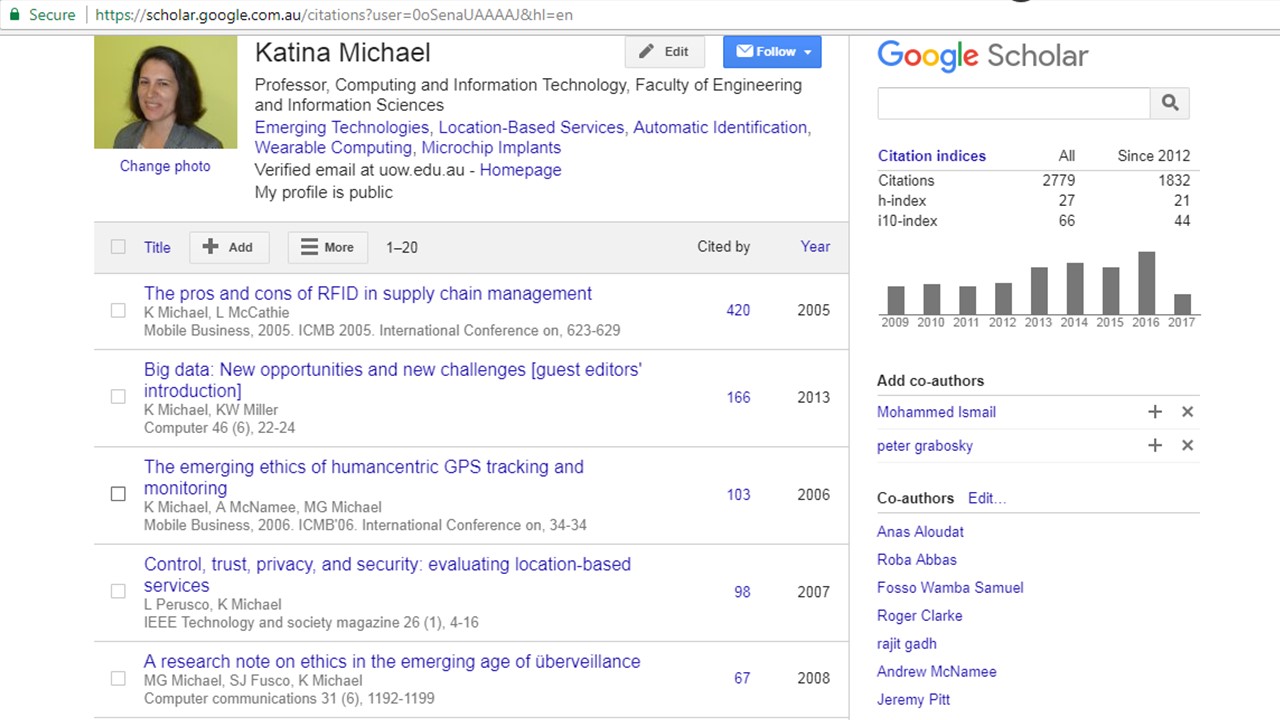Click the green Secure padlock icon

[x=14, y=15]
